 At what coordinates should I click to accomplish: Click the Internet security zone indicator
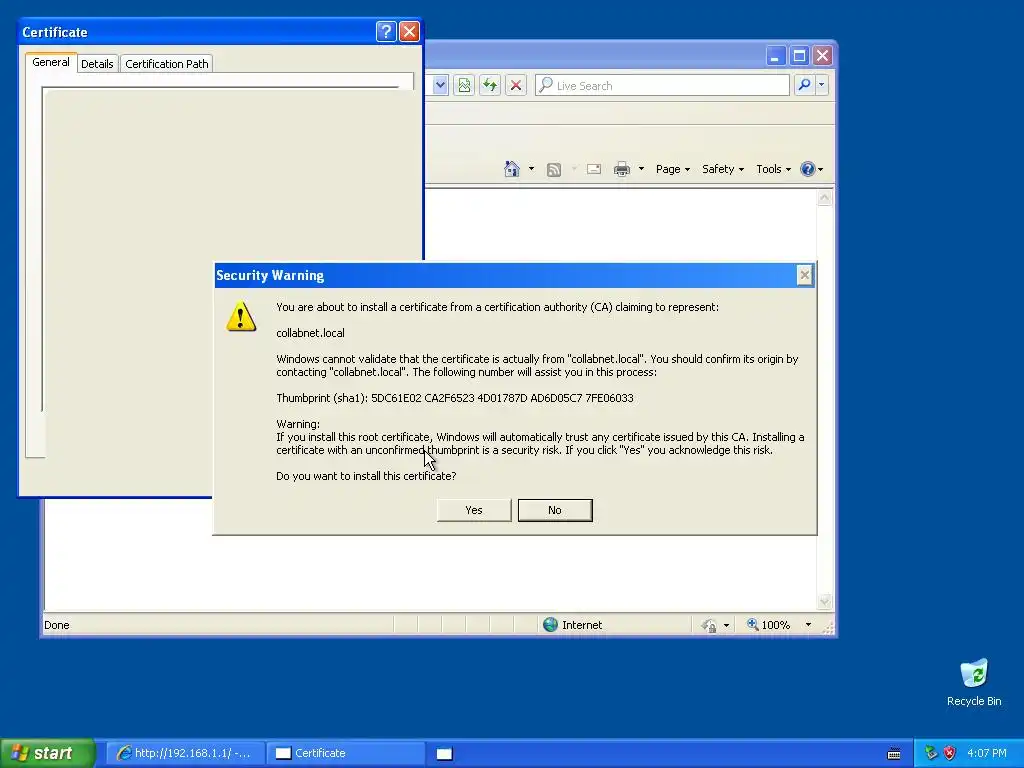572,625
